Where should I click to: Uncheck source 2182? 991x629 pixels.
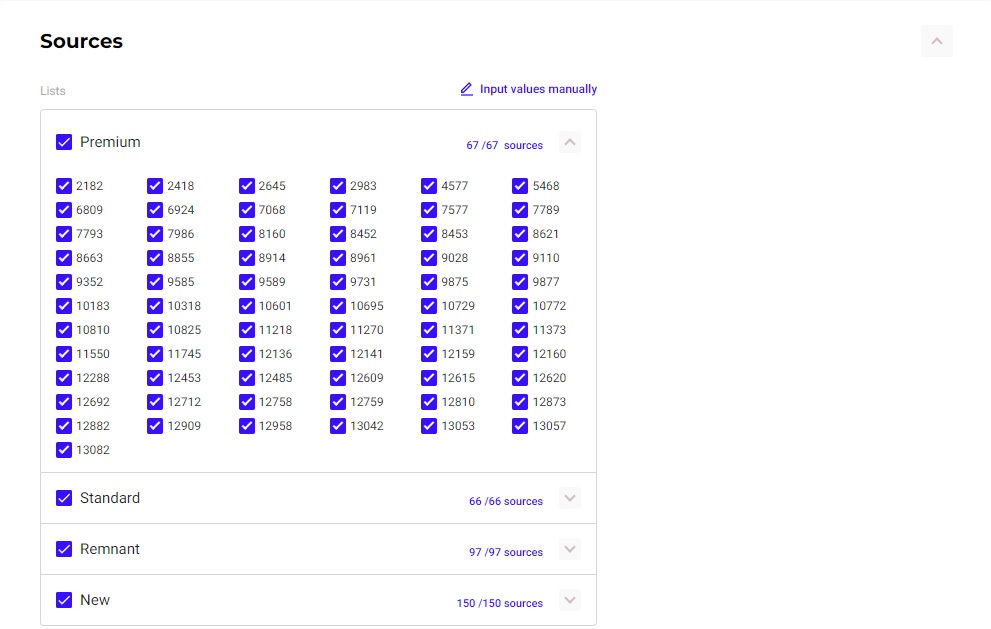64,186
